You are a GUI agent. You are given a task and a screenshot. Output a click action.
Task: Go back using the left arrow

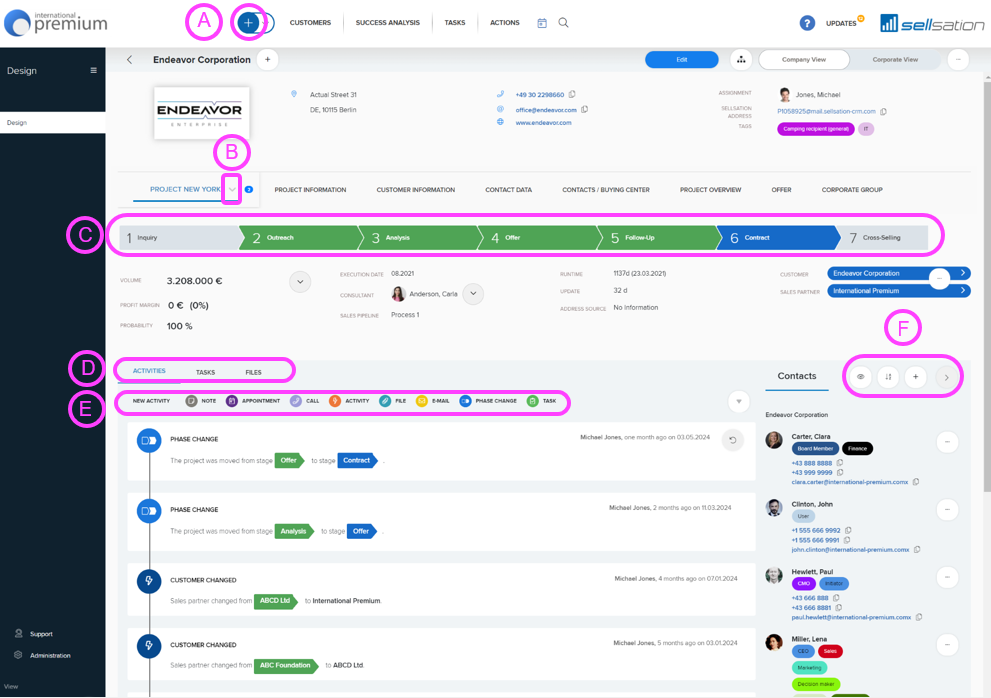coord(130,59)
